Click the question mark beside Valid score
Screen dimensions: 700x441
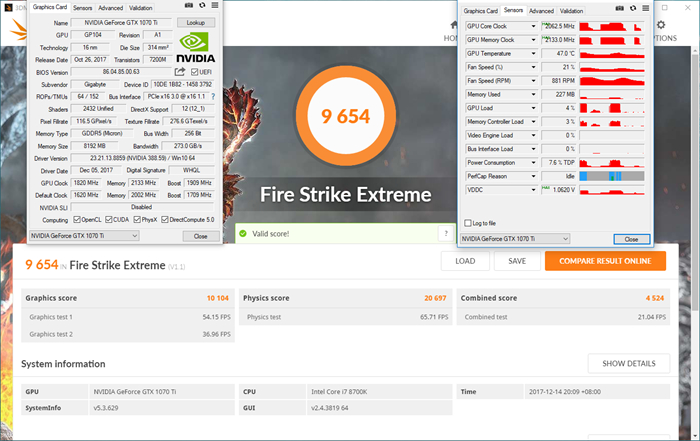point(444,233)
